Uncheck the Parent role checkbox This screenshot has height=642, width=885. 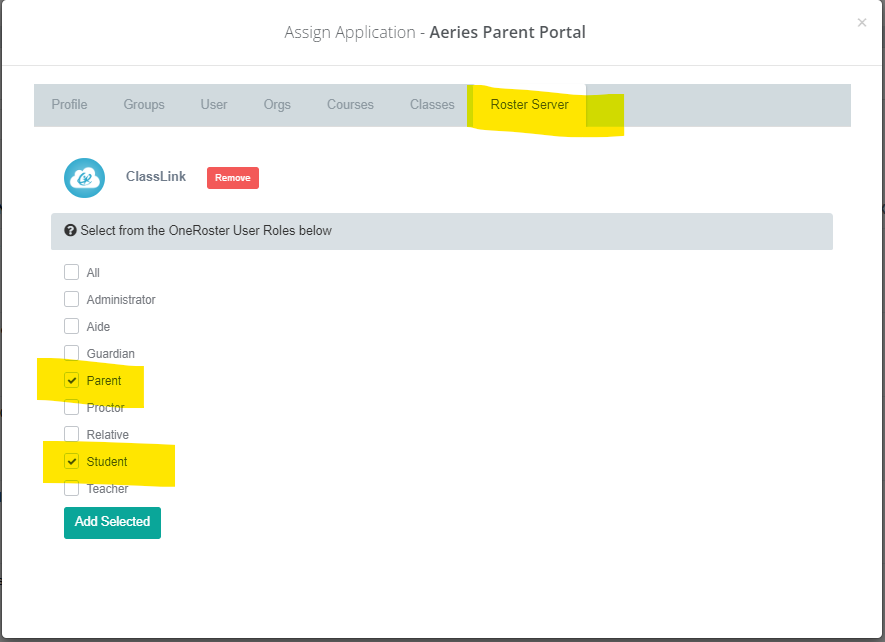72,380
